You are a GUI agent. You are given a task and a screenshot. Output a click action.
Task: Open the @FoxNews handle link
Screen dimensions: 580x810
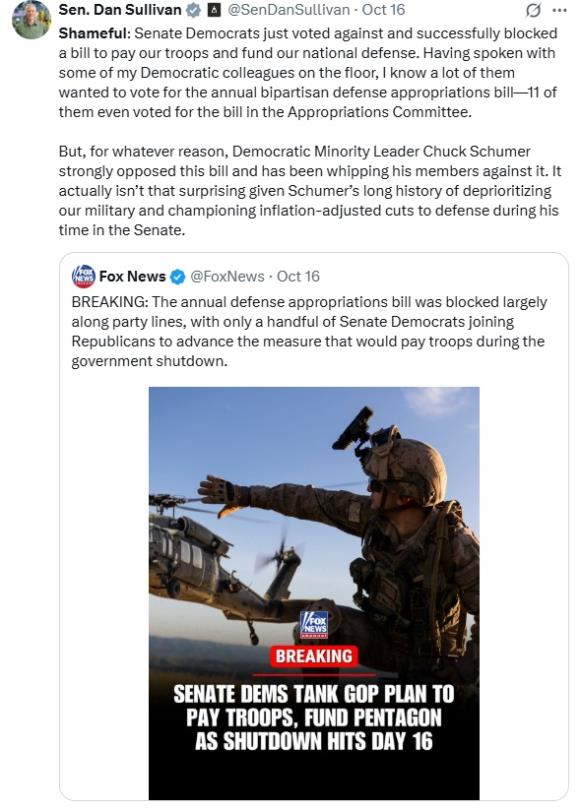[x=227, y=276]
